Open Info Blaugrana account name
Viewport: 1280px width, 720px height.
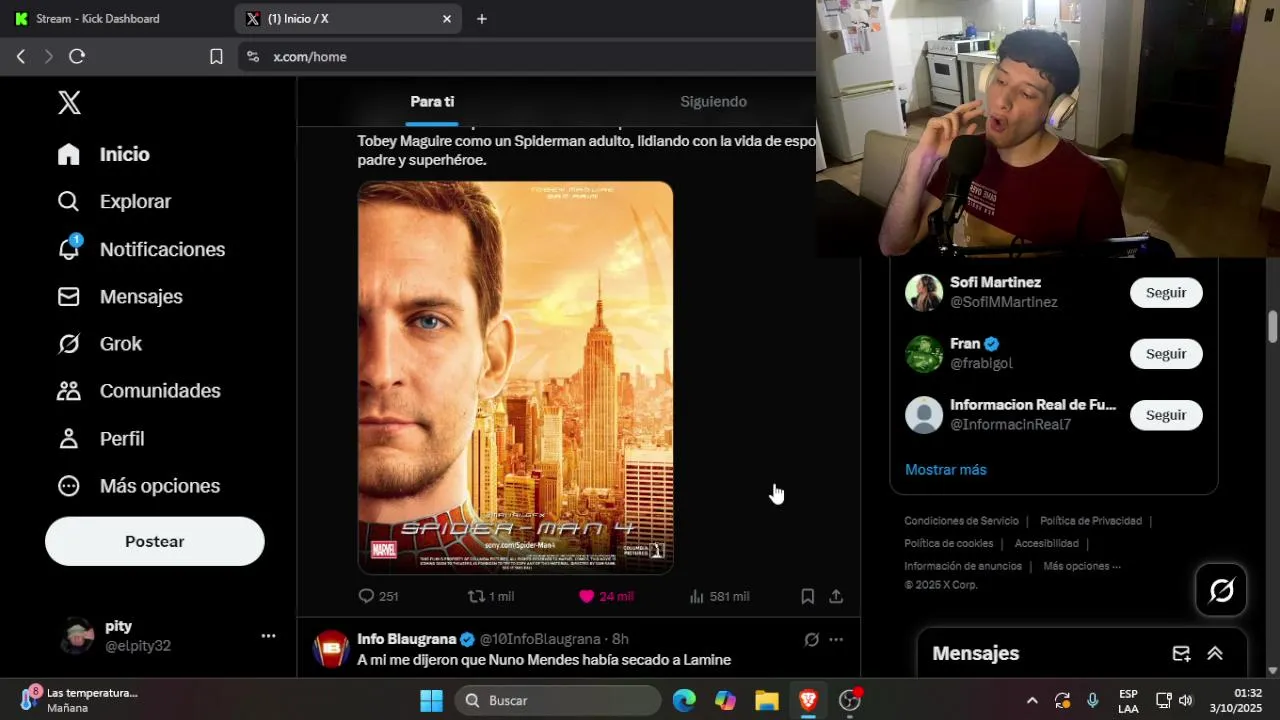(406, 639)
